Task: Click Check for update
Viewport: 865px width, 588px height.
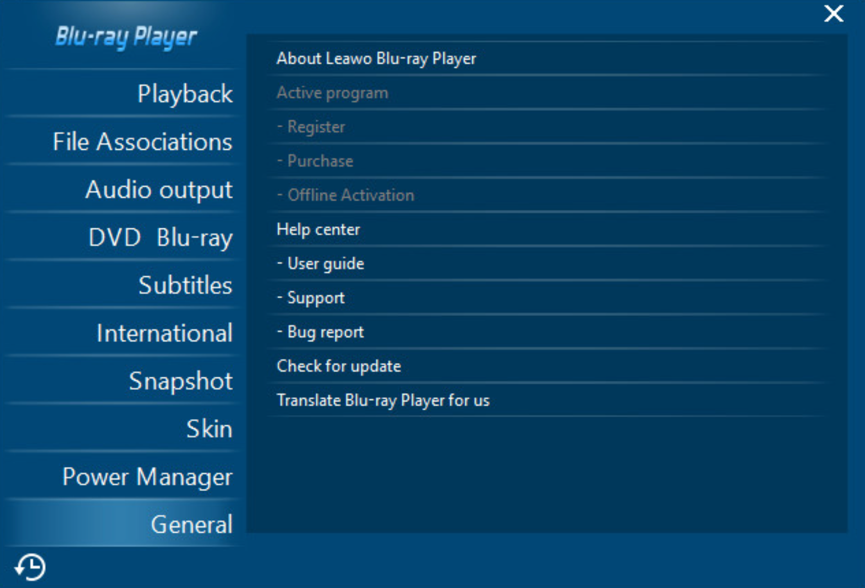Action: point(547,366)
